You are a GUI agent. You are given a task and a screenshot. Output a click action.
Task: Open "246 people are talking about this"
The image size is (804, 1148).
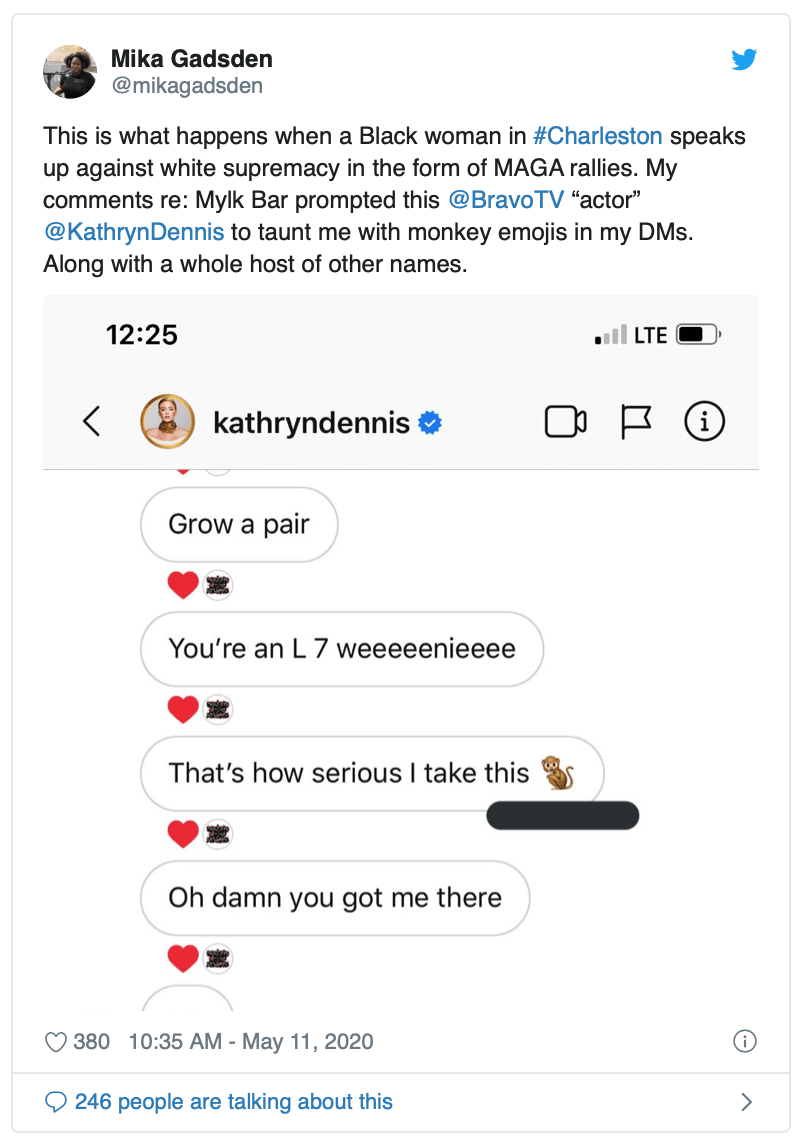[x=233, y=1102]
